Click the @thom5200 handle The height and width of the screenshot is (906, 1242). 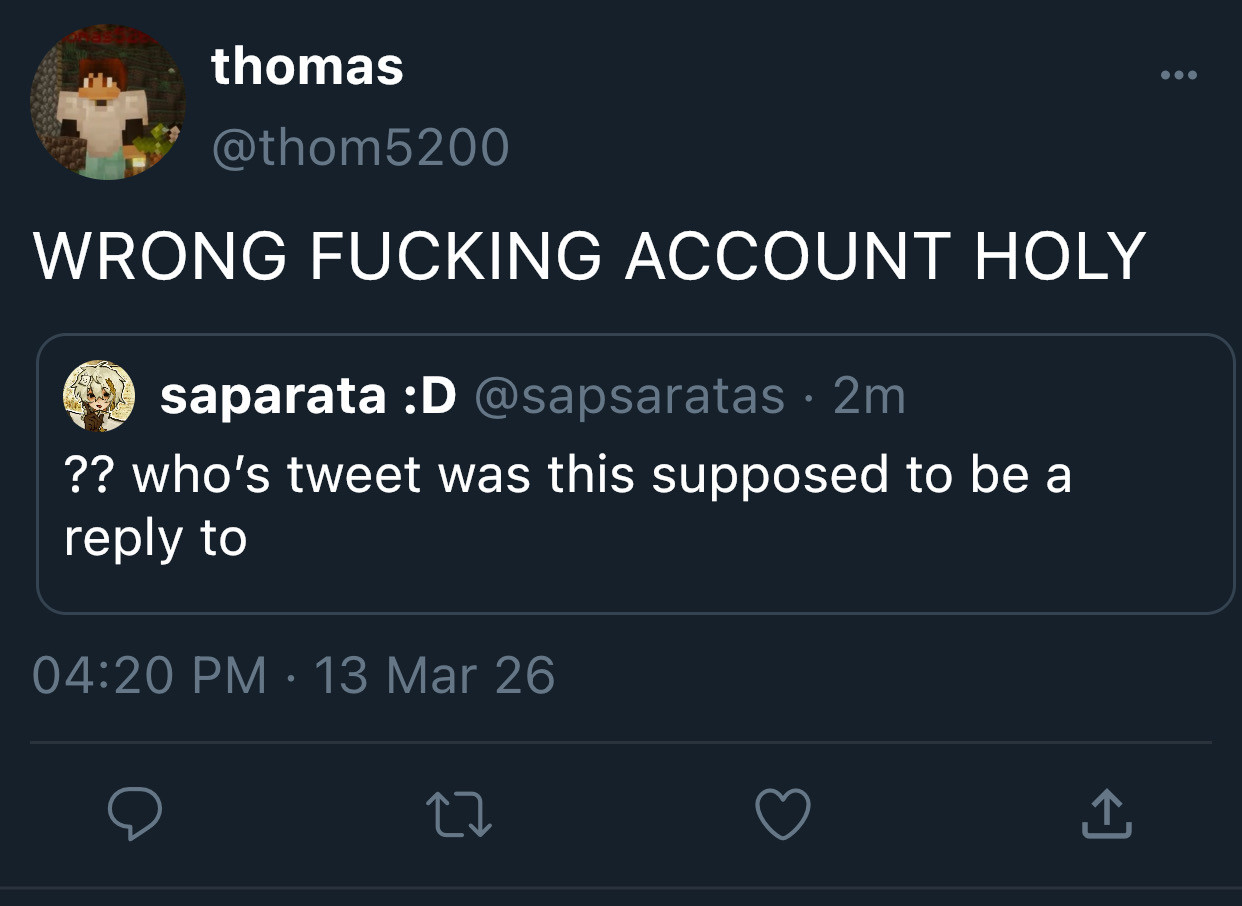pos(360,148)
